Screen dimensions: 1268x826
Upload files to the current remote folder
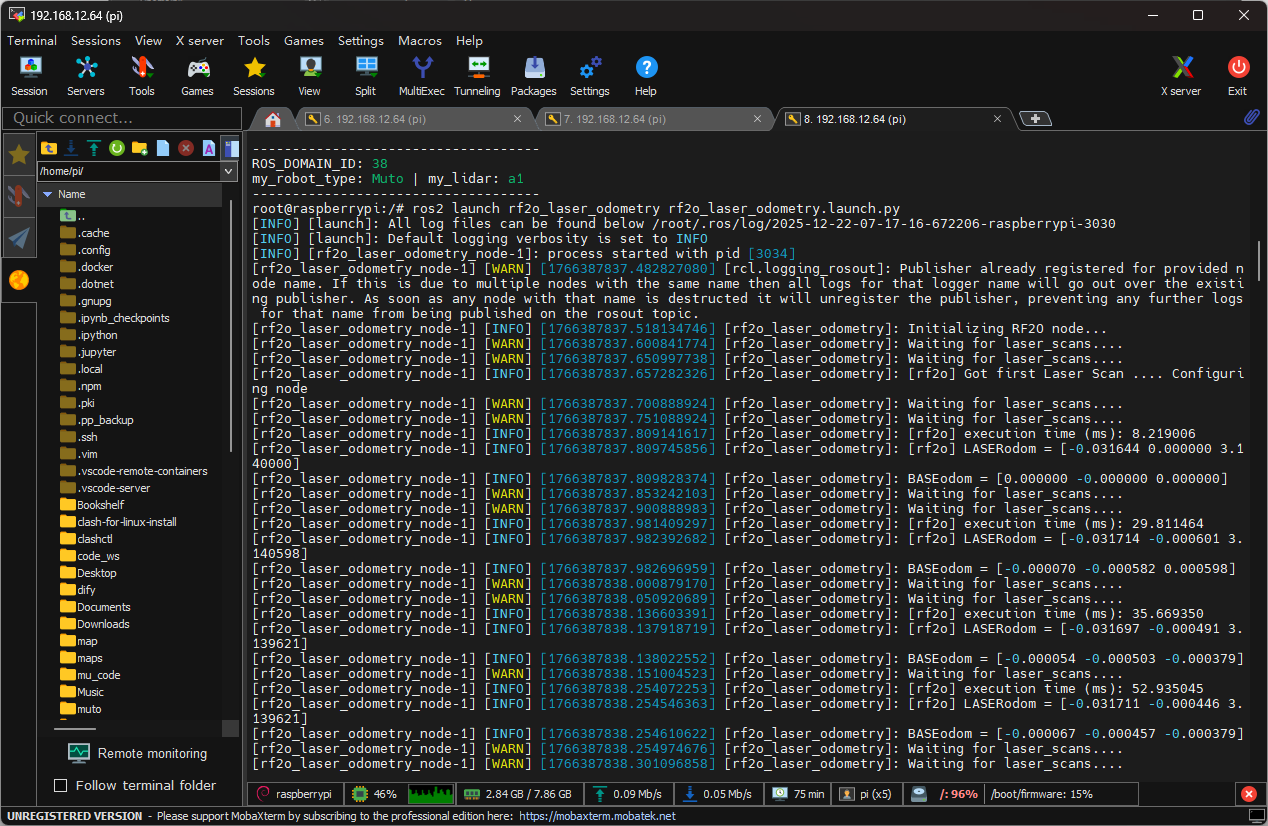click(94, 148)
